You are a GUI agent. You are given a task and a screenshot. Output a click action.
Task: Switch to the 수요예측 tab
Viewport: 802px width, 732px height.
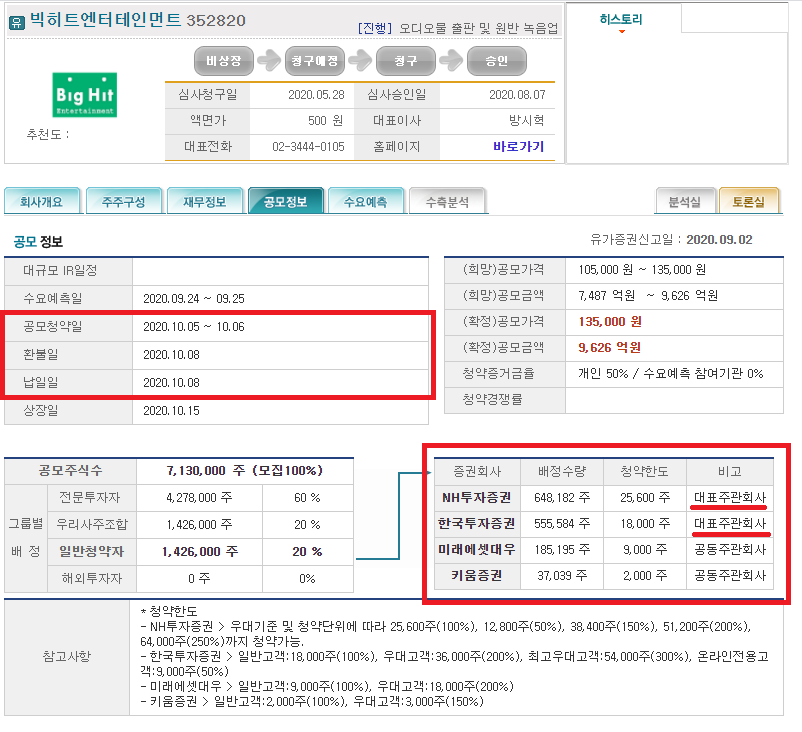pos(366,201)
